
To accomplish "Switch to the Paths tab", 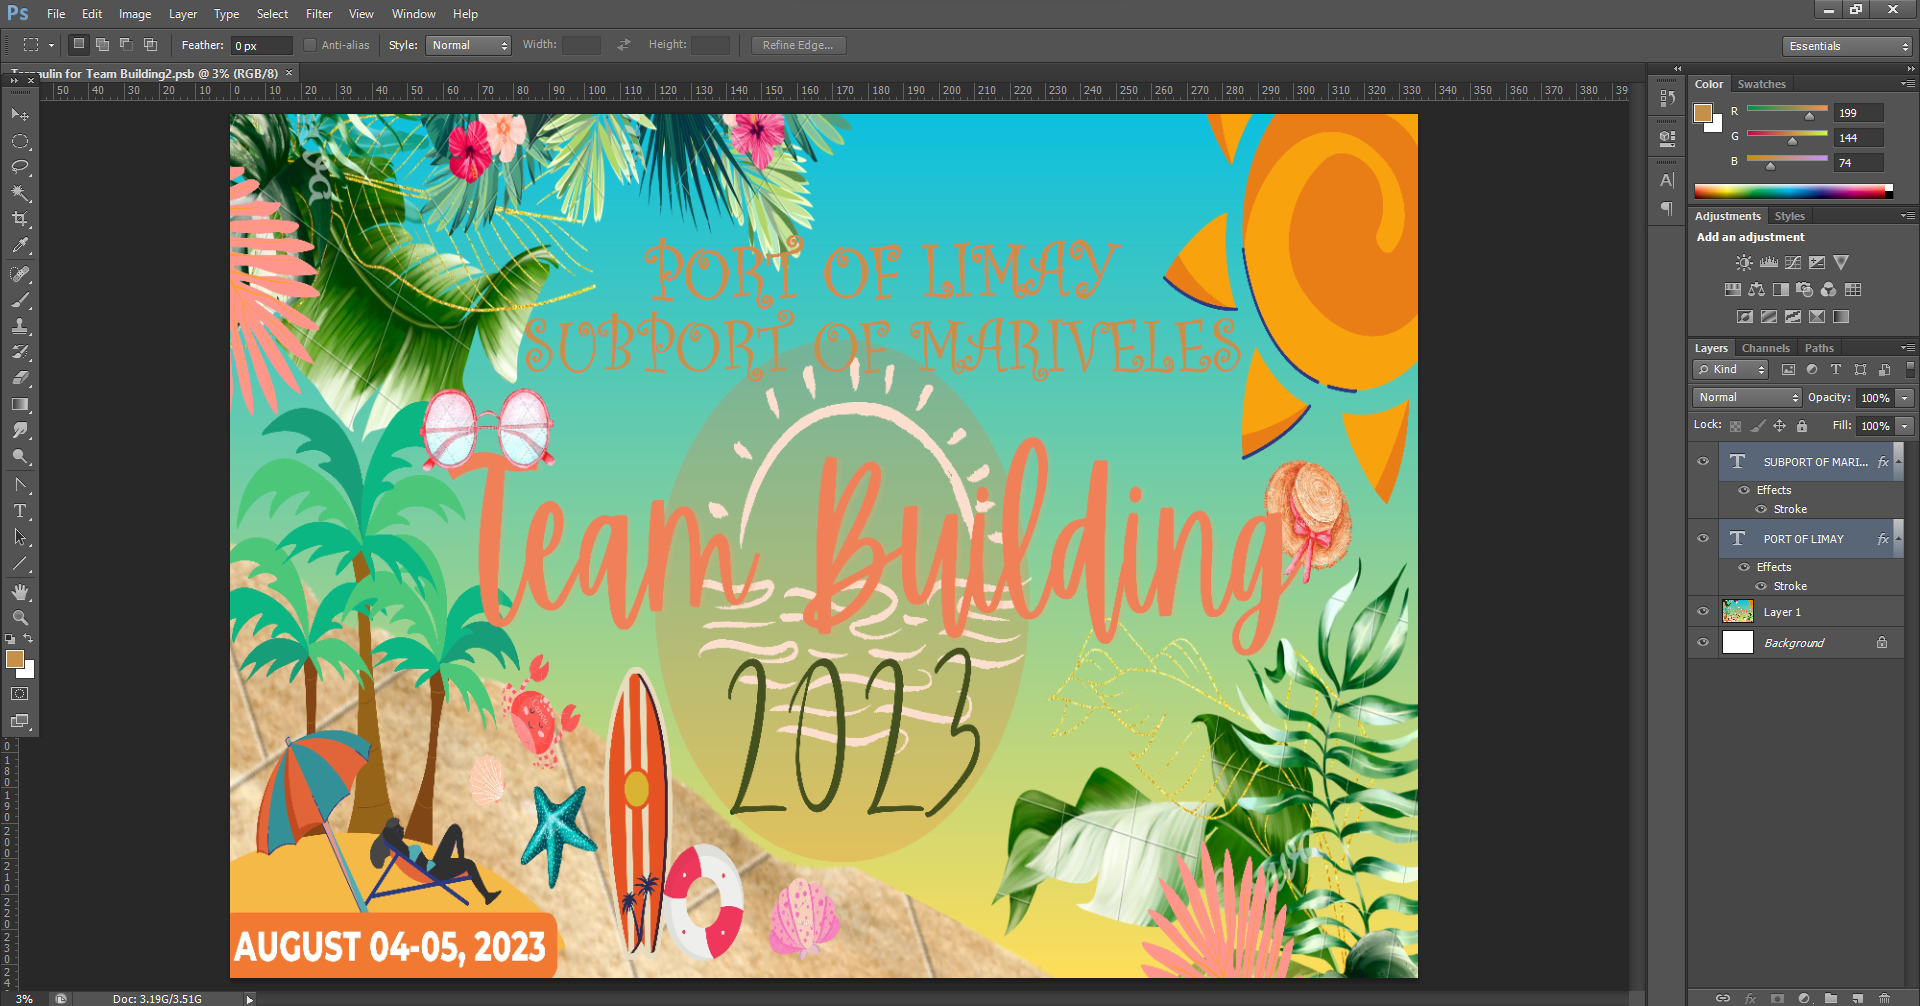I will point(1819,348).
